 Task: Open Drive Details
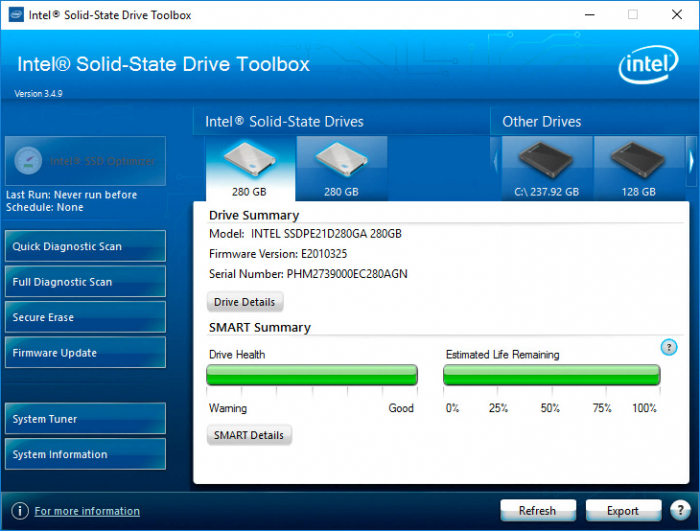245,302
